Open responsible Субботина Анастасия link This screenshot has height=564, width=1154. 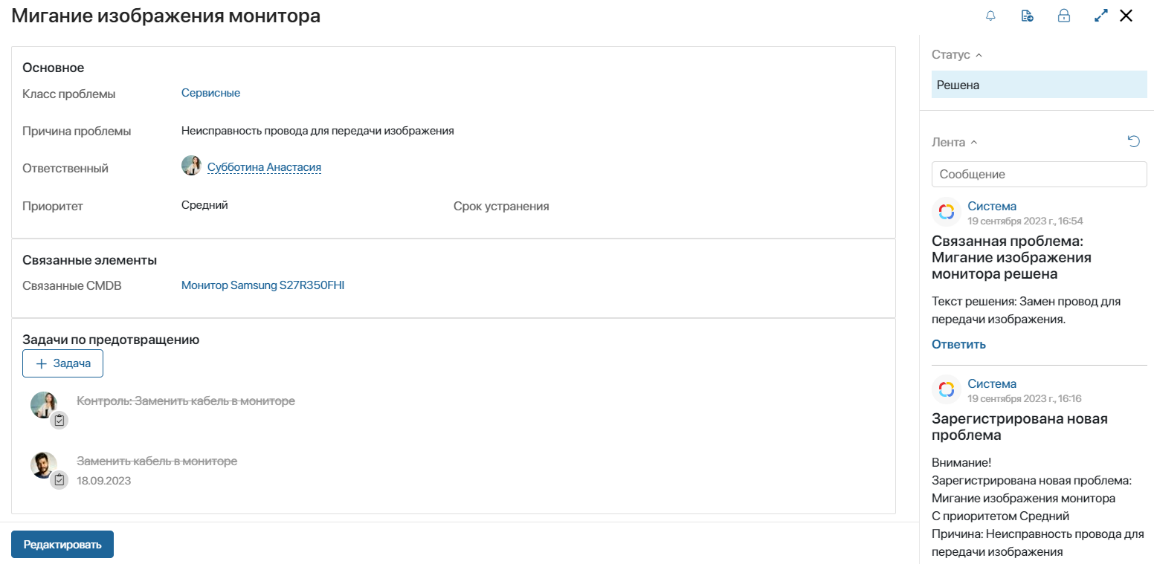pyautogui.click(x=264, y=168)
